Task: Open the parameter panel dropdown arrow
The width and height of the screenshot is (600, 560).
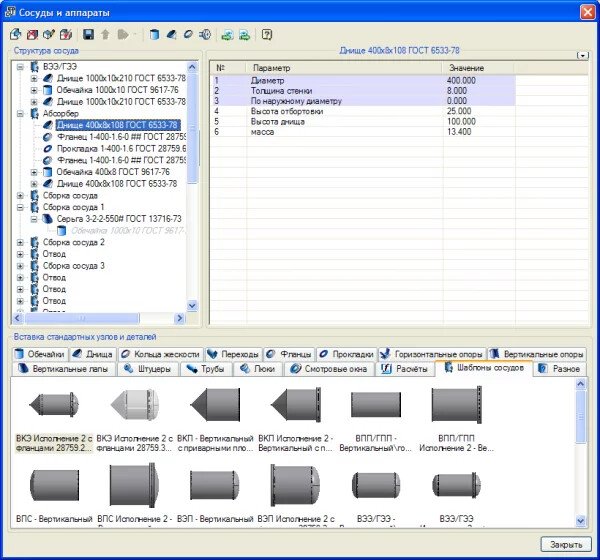Action: (x=583, y=56)
